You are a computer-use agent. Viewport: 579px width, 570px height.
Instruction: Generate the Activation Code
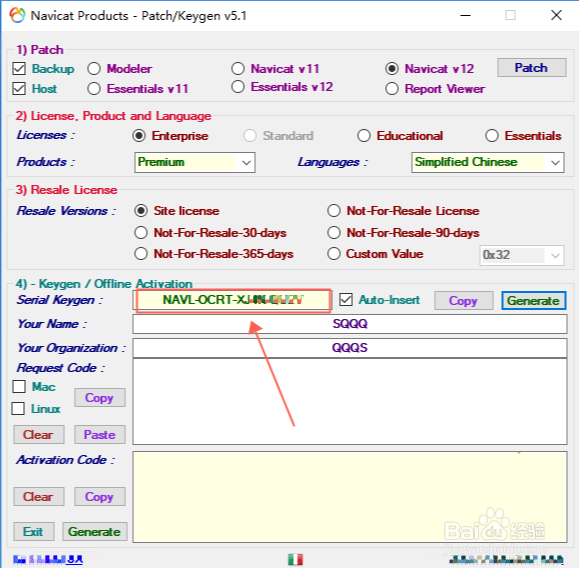point(95,532)
